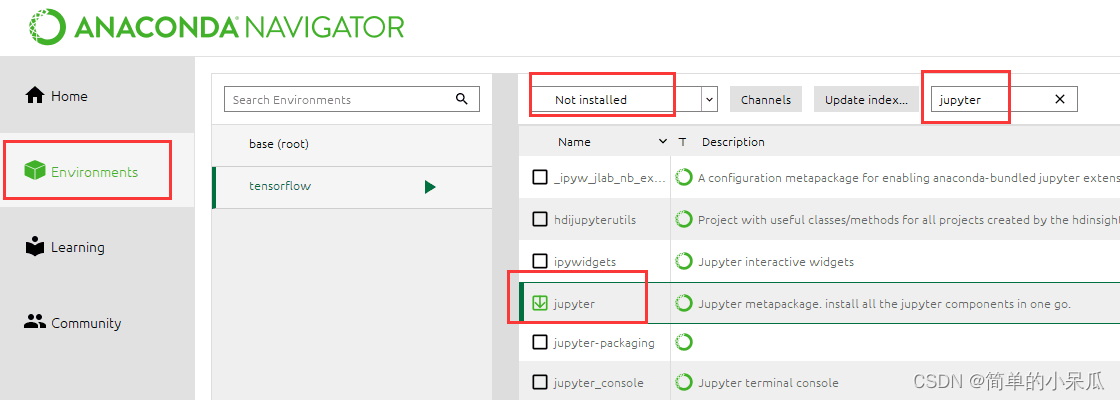Click the jupyter-packaging row type icon
Screen dimensions: 1120x400
pos(684,342)
